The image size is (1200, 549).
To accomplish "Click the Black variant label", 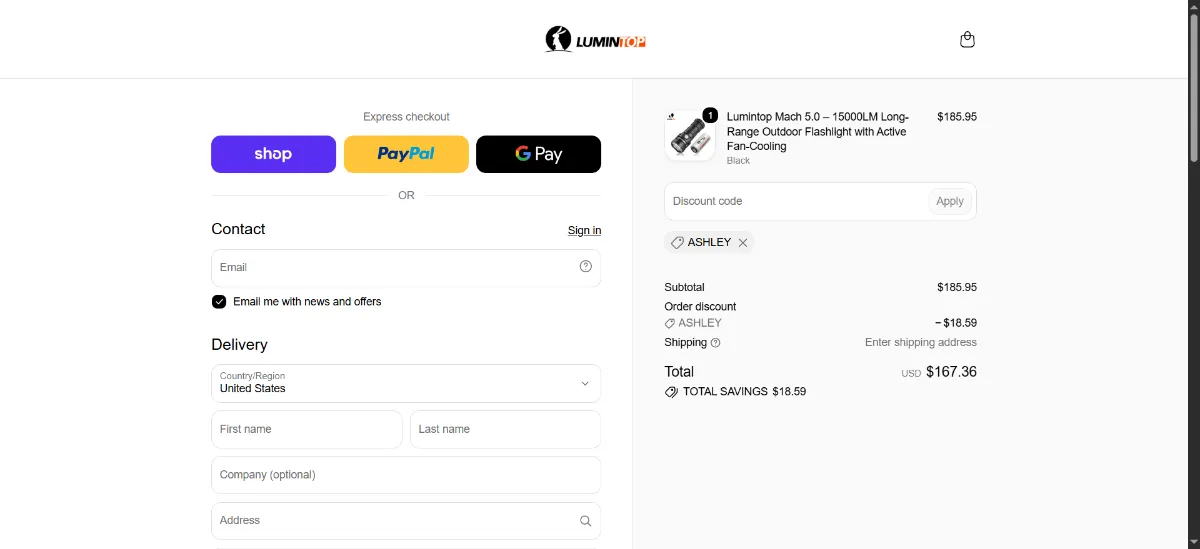I will pyautogui.click(x=738, y=161).
